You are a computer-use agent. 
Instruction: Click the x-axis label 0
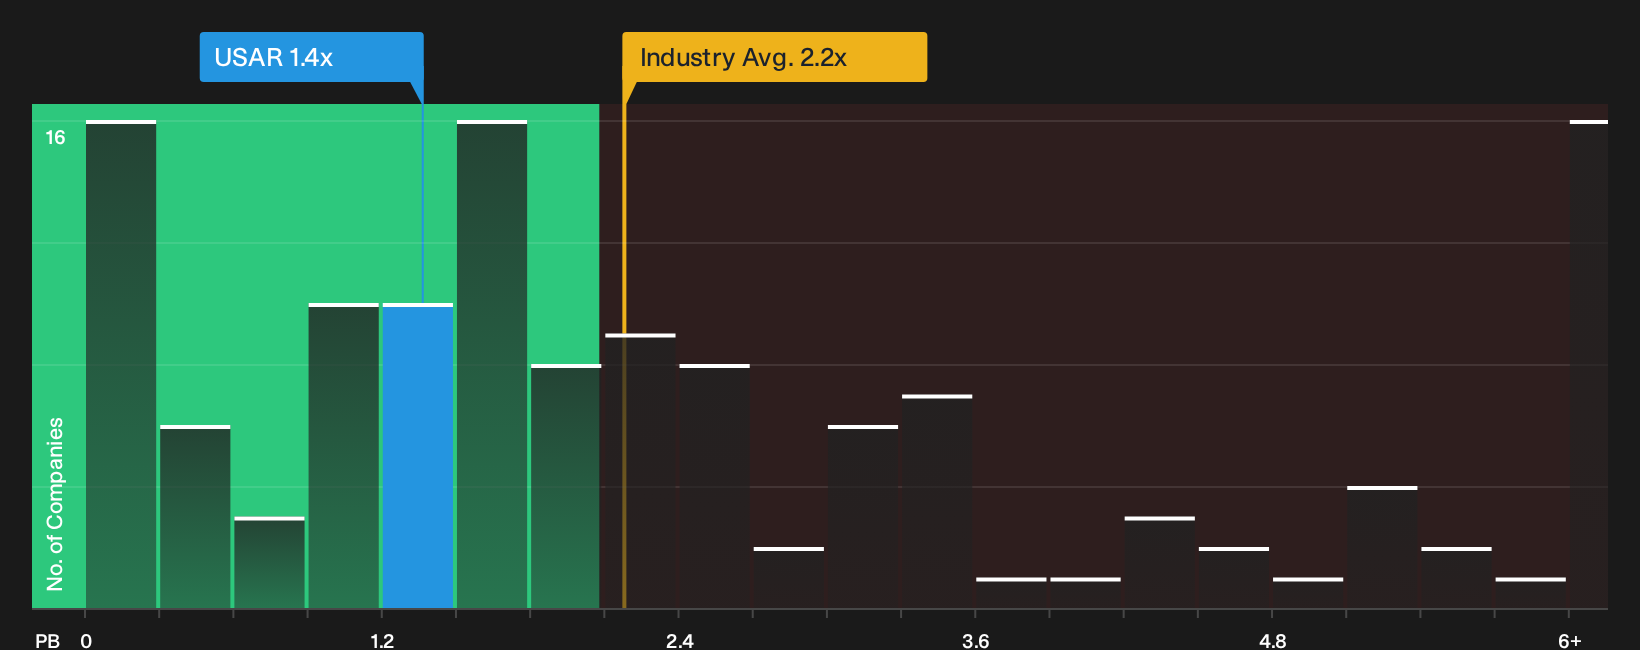[x=86, y=640]
